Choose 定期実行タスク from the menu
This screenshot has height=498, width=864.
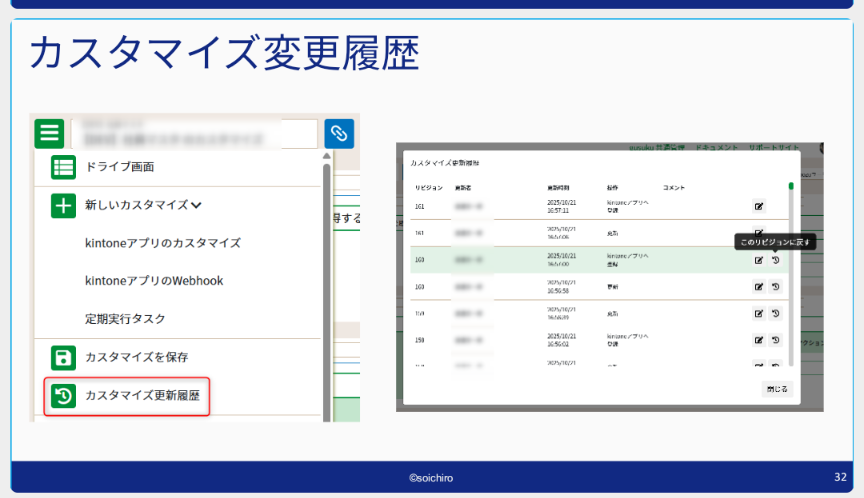[125, 319]
